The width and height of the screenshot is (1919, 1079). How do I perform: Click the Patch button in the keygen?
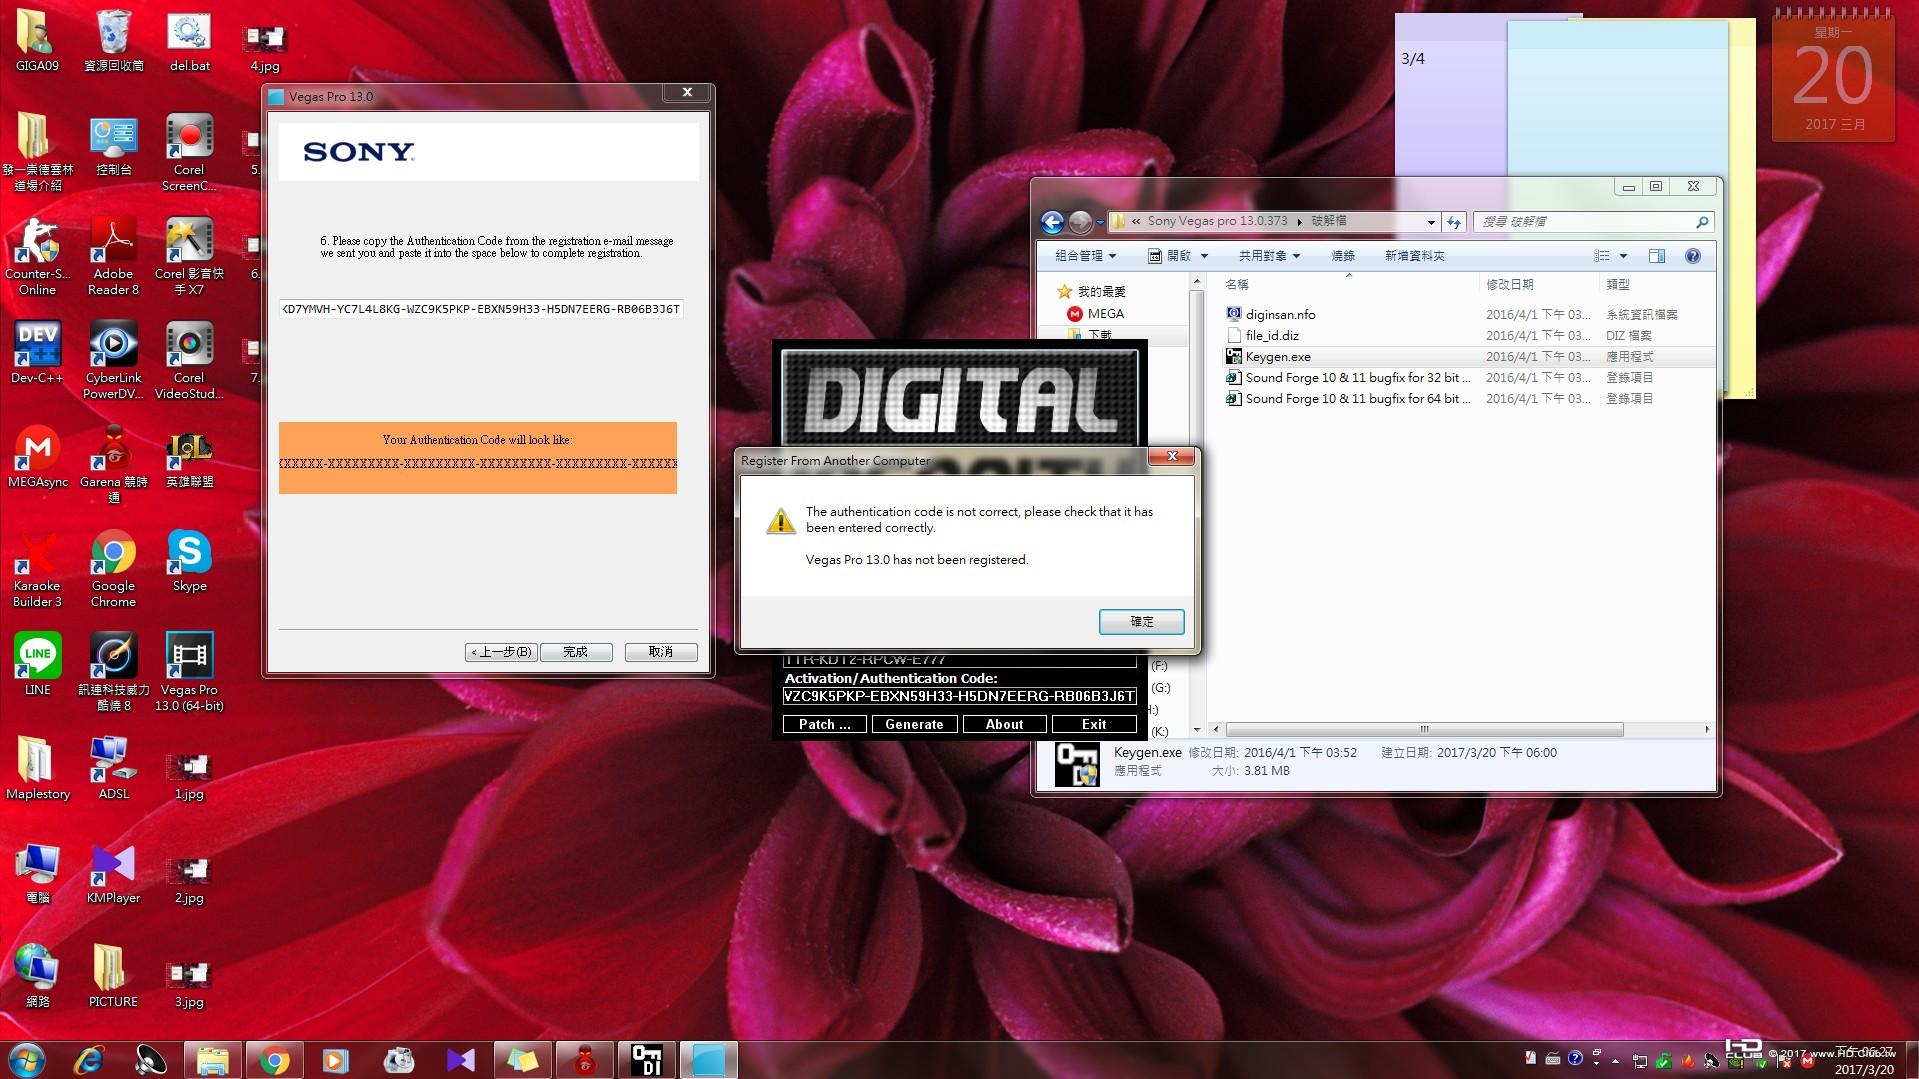click(x=824, y=724)
